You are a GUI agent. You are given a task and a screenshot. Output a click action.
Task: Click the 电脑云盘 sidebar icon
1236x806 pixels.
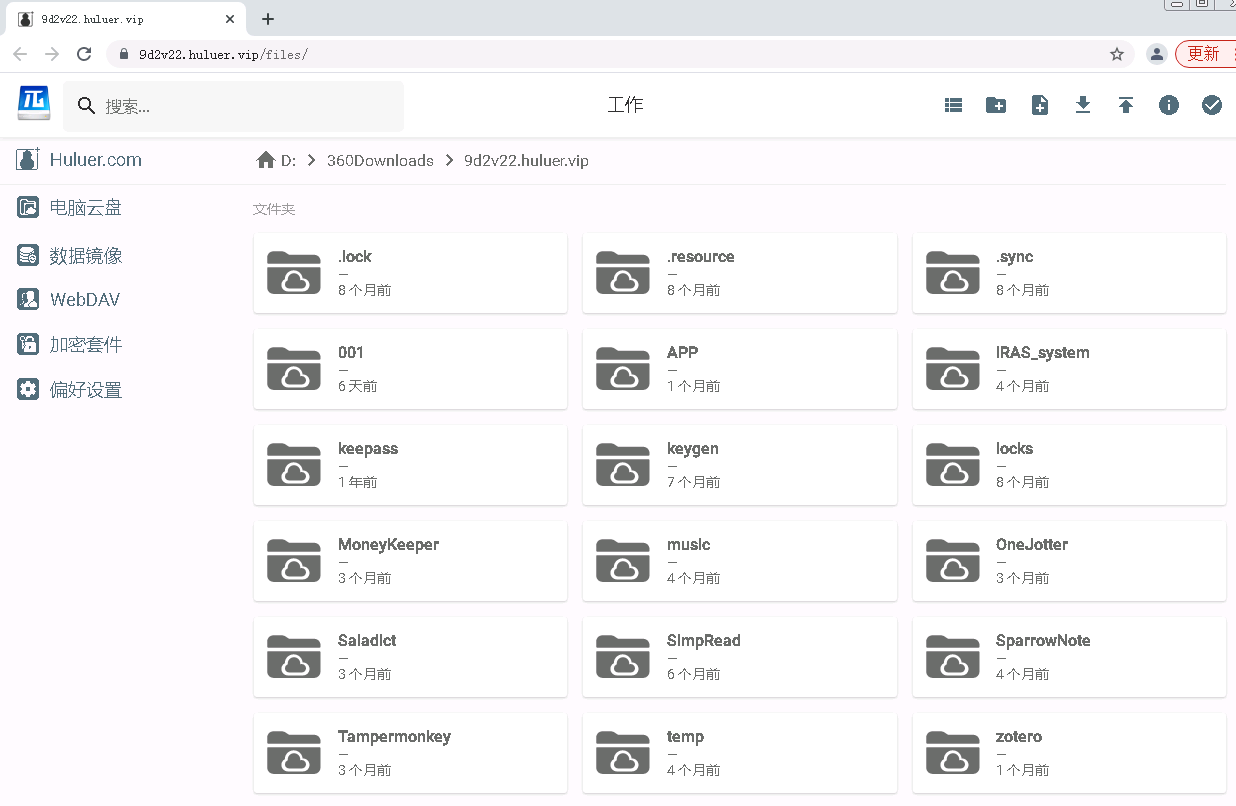[28, 207]
